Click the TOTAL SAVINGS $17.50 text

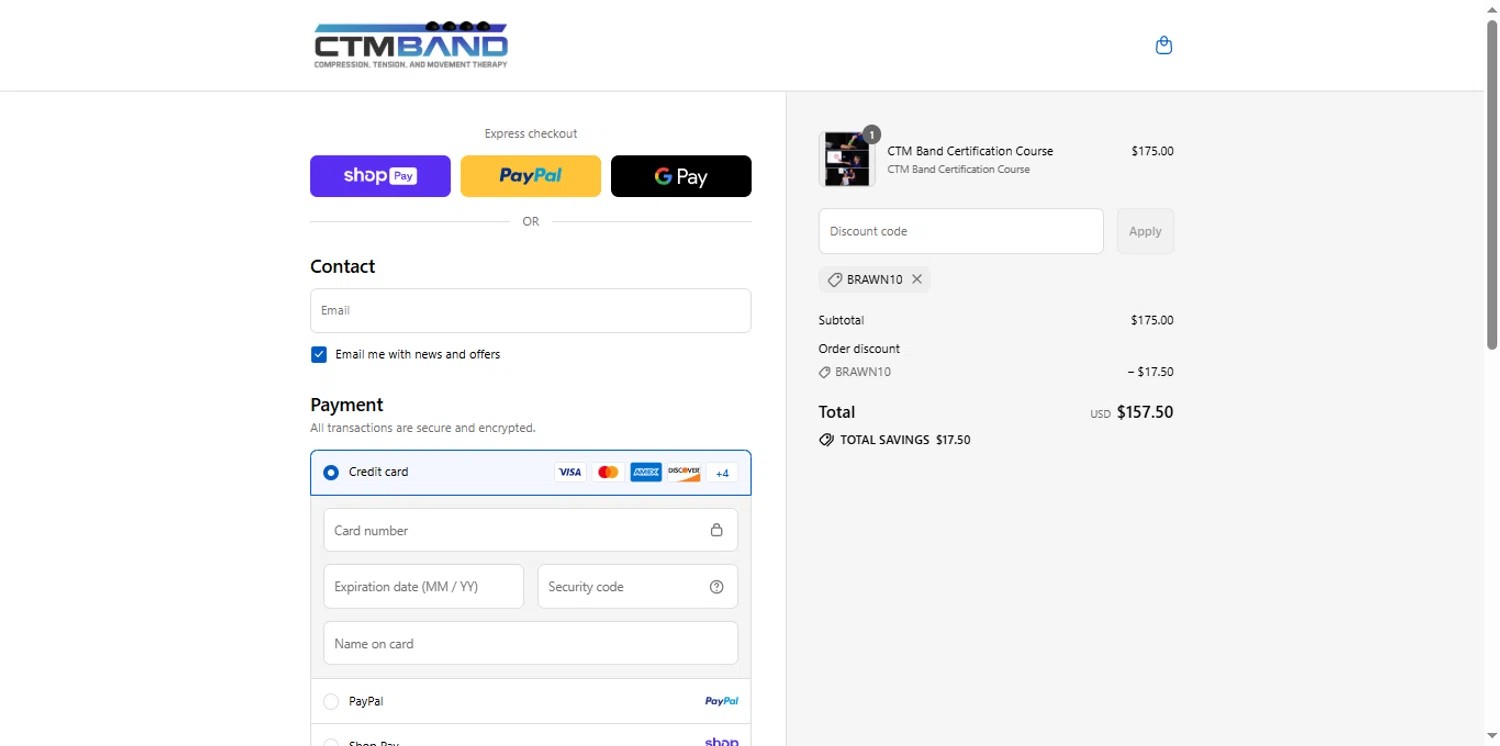click(905, 440)
